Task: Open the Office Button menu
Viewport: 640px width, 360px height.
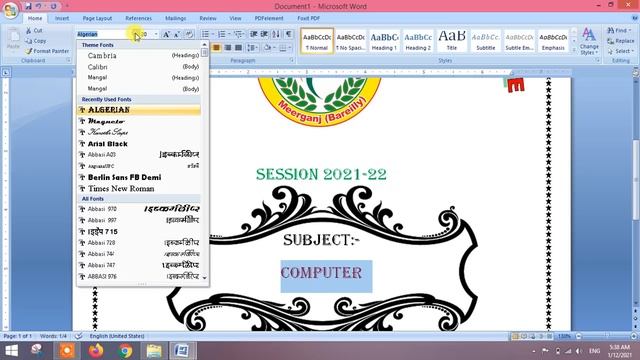Action: tap(11, 10)
